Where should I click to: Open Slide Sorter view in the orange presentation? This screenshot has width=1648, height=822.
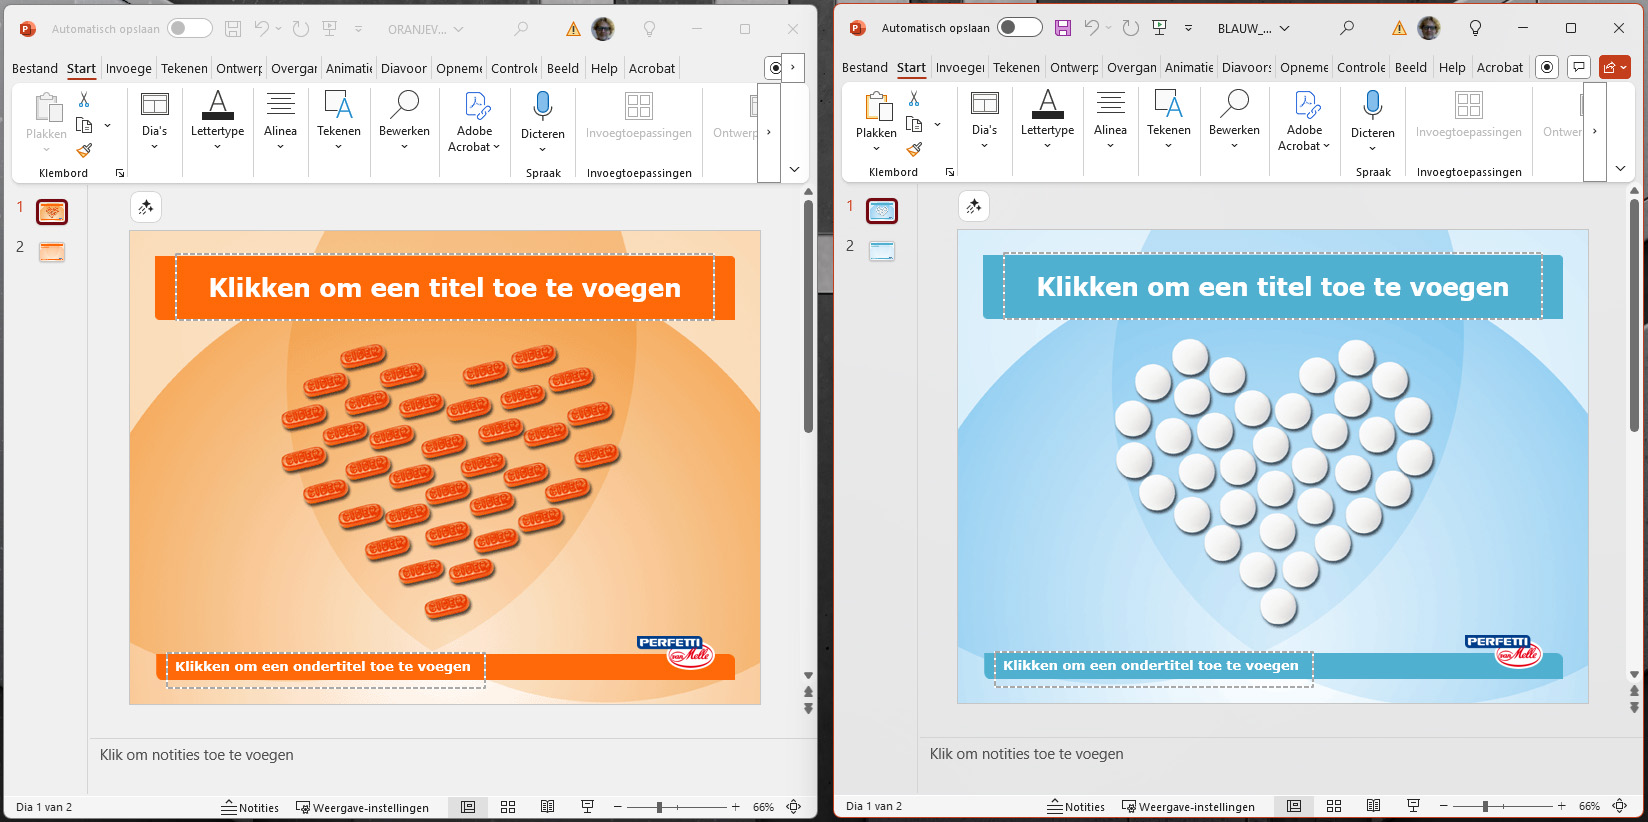508,807
